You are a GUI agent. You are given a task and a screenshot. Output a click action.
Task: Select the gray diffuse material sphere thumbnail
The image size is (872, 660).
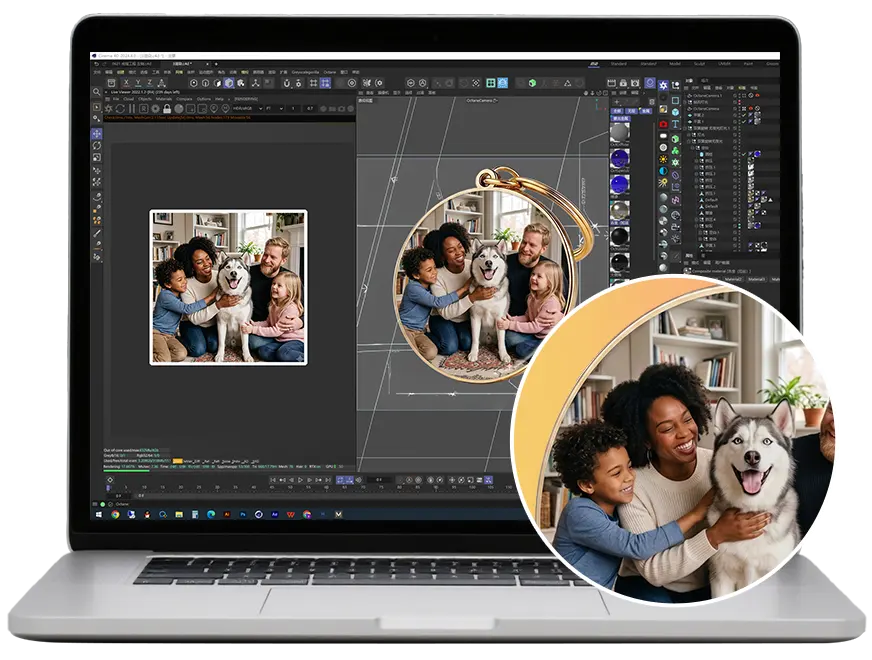point(620,132)
